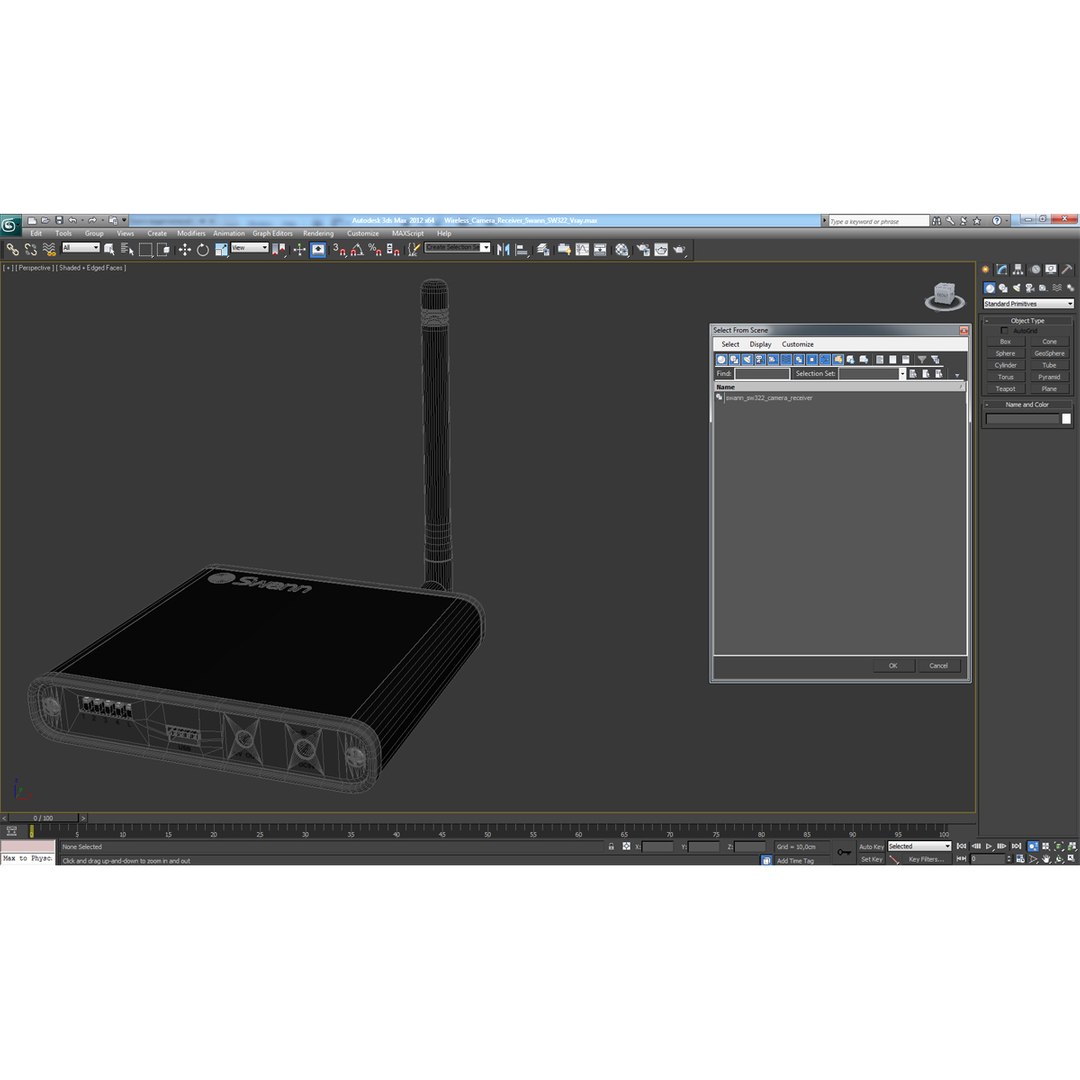Toggle Display Geometry filter in dialog

[x=721, y=360]
